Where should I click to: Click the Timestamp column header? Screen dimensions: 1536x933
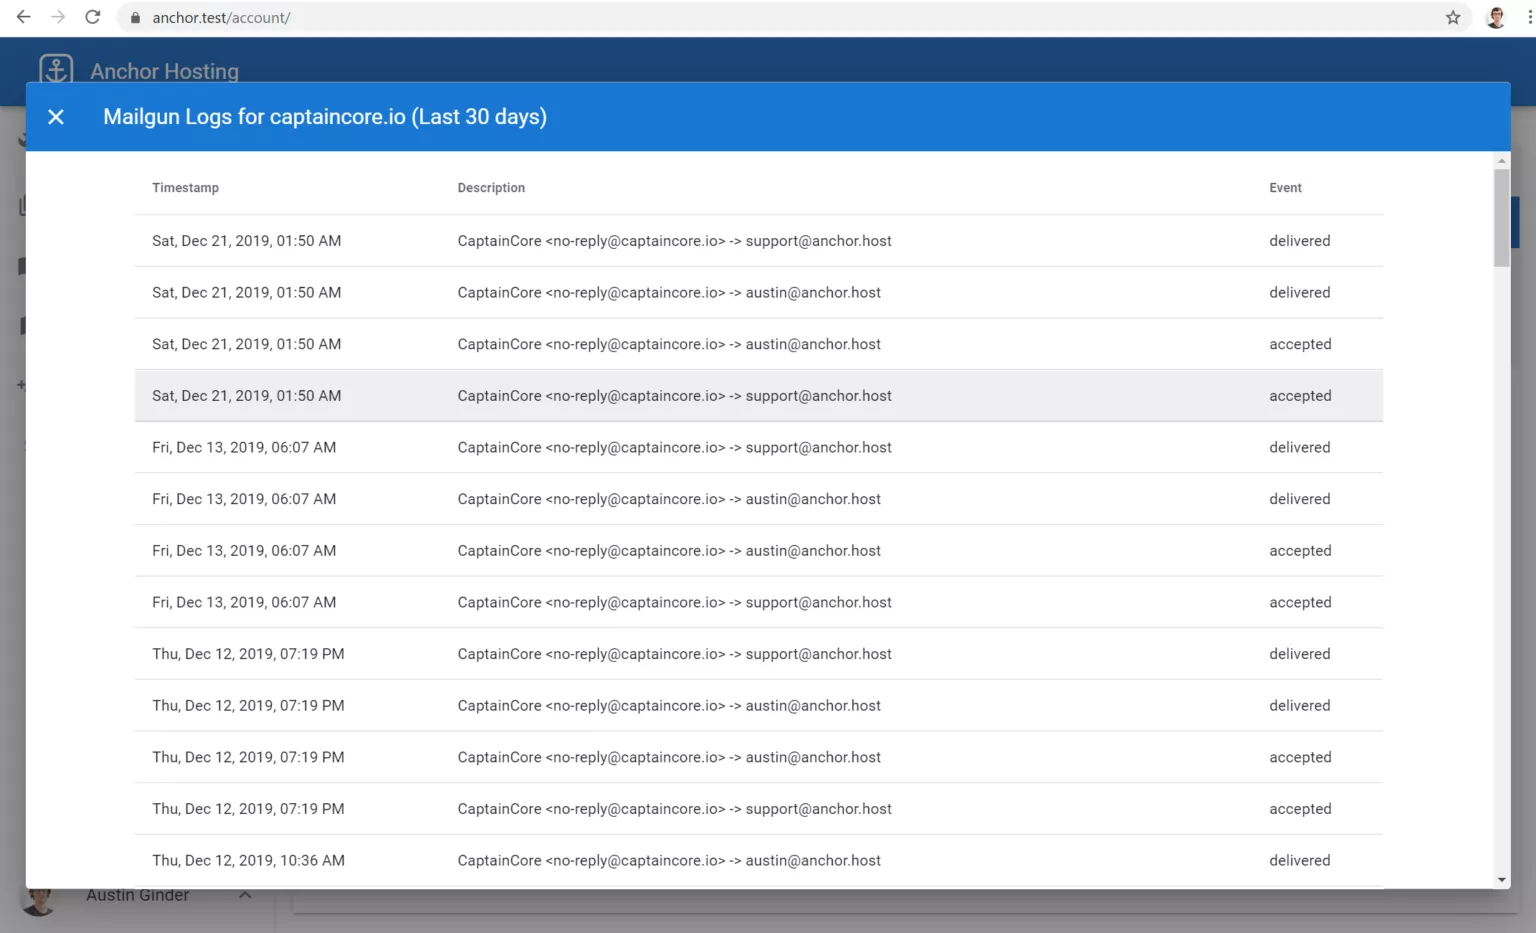[x=185, y=187]
